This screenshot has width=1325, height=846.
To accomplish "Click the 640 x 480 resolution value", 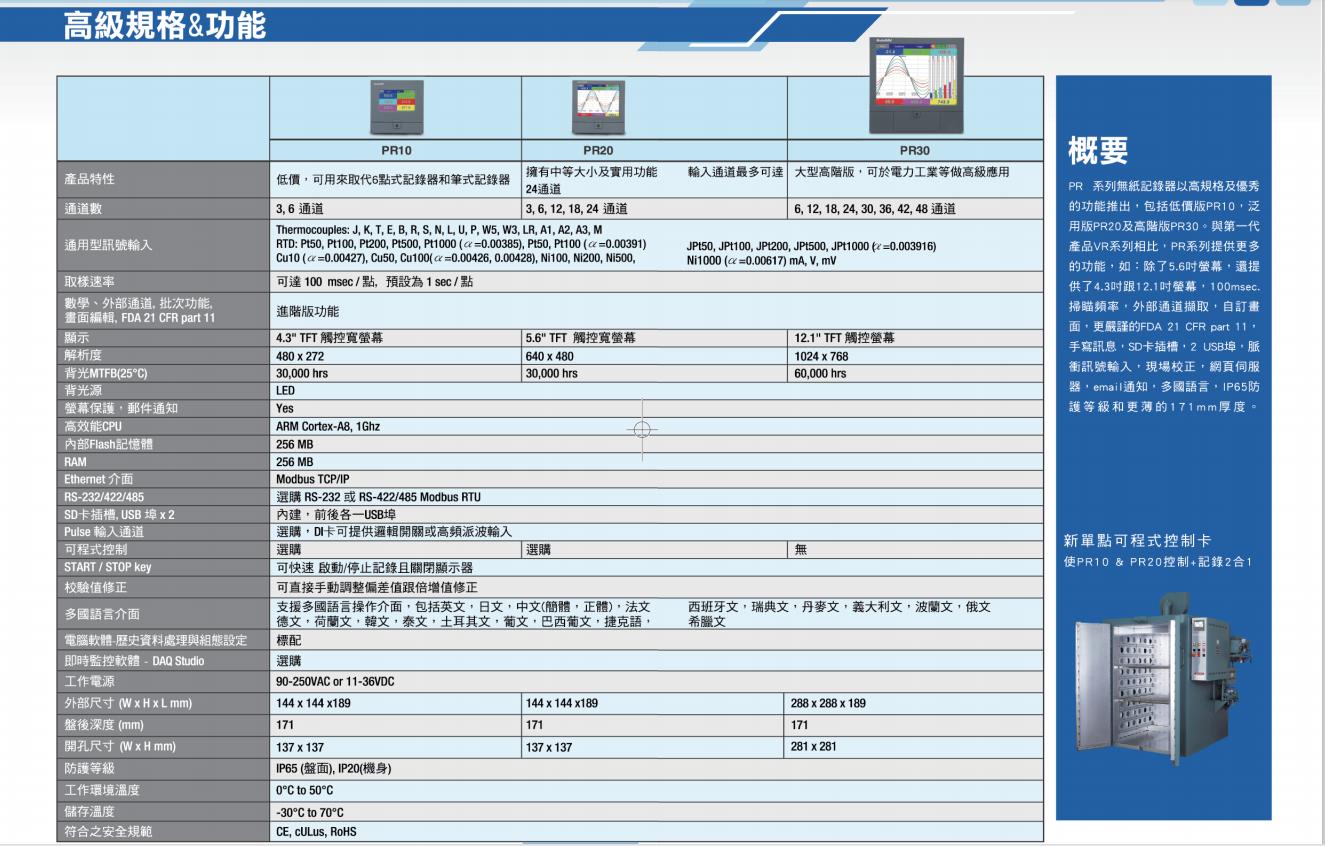I will point(548,355).
